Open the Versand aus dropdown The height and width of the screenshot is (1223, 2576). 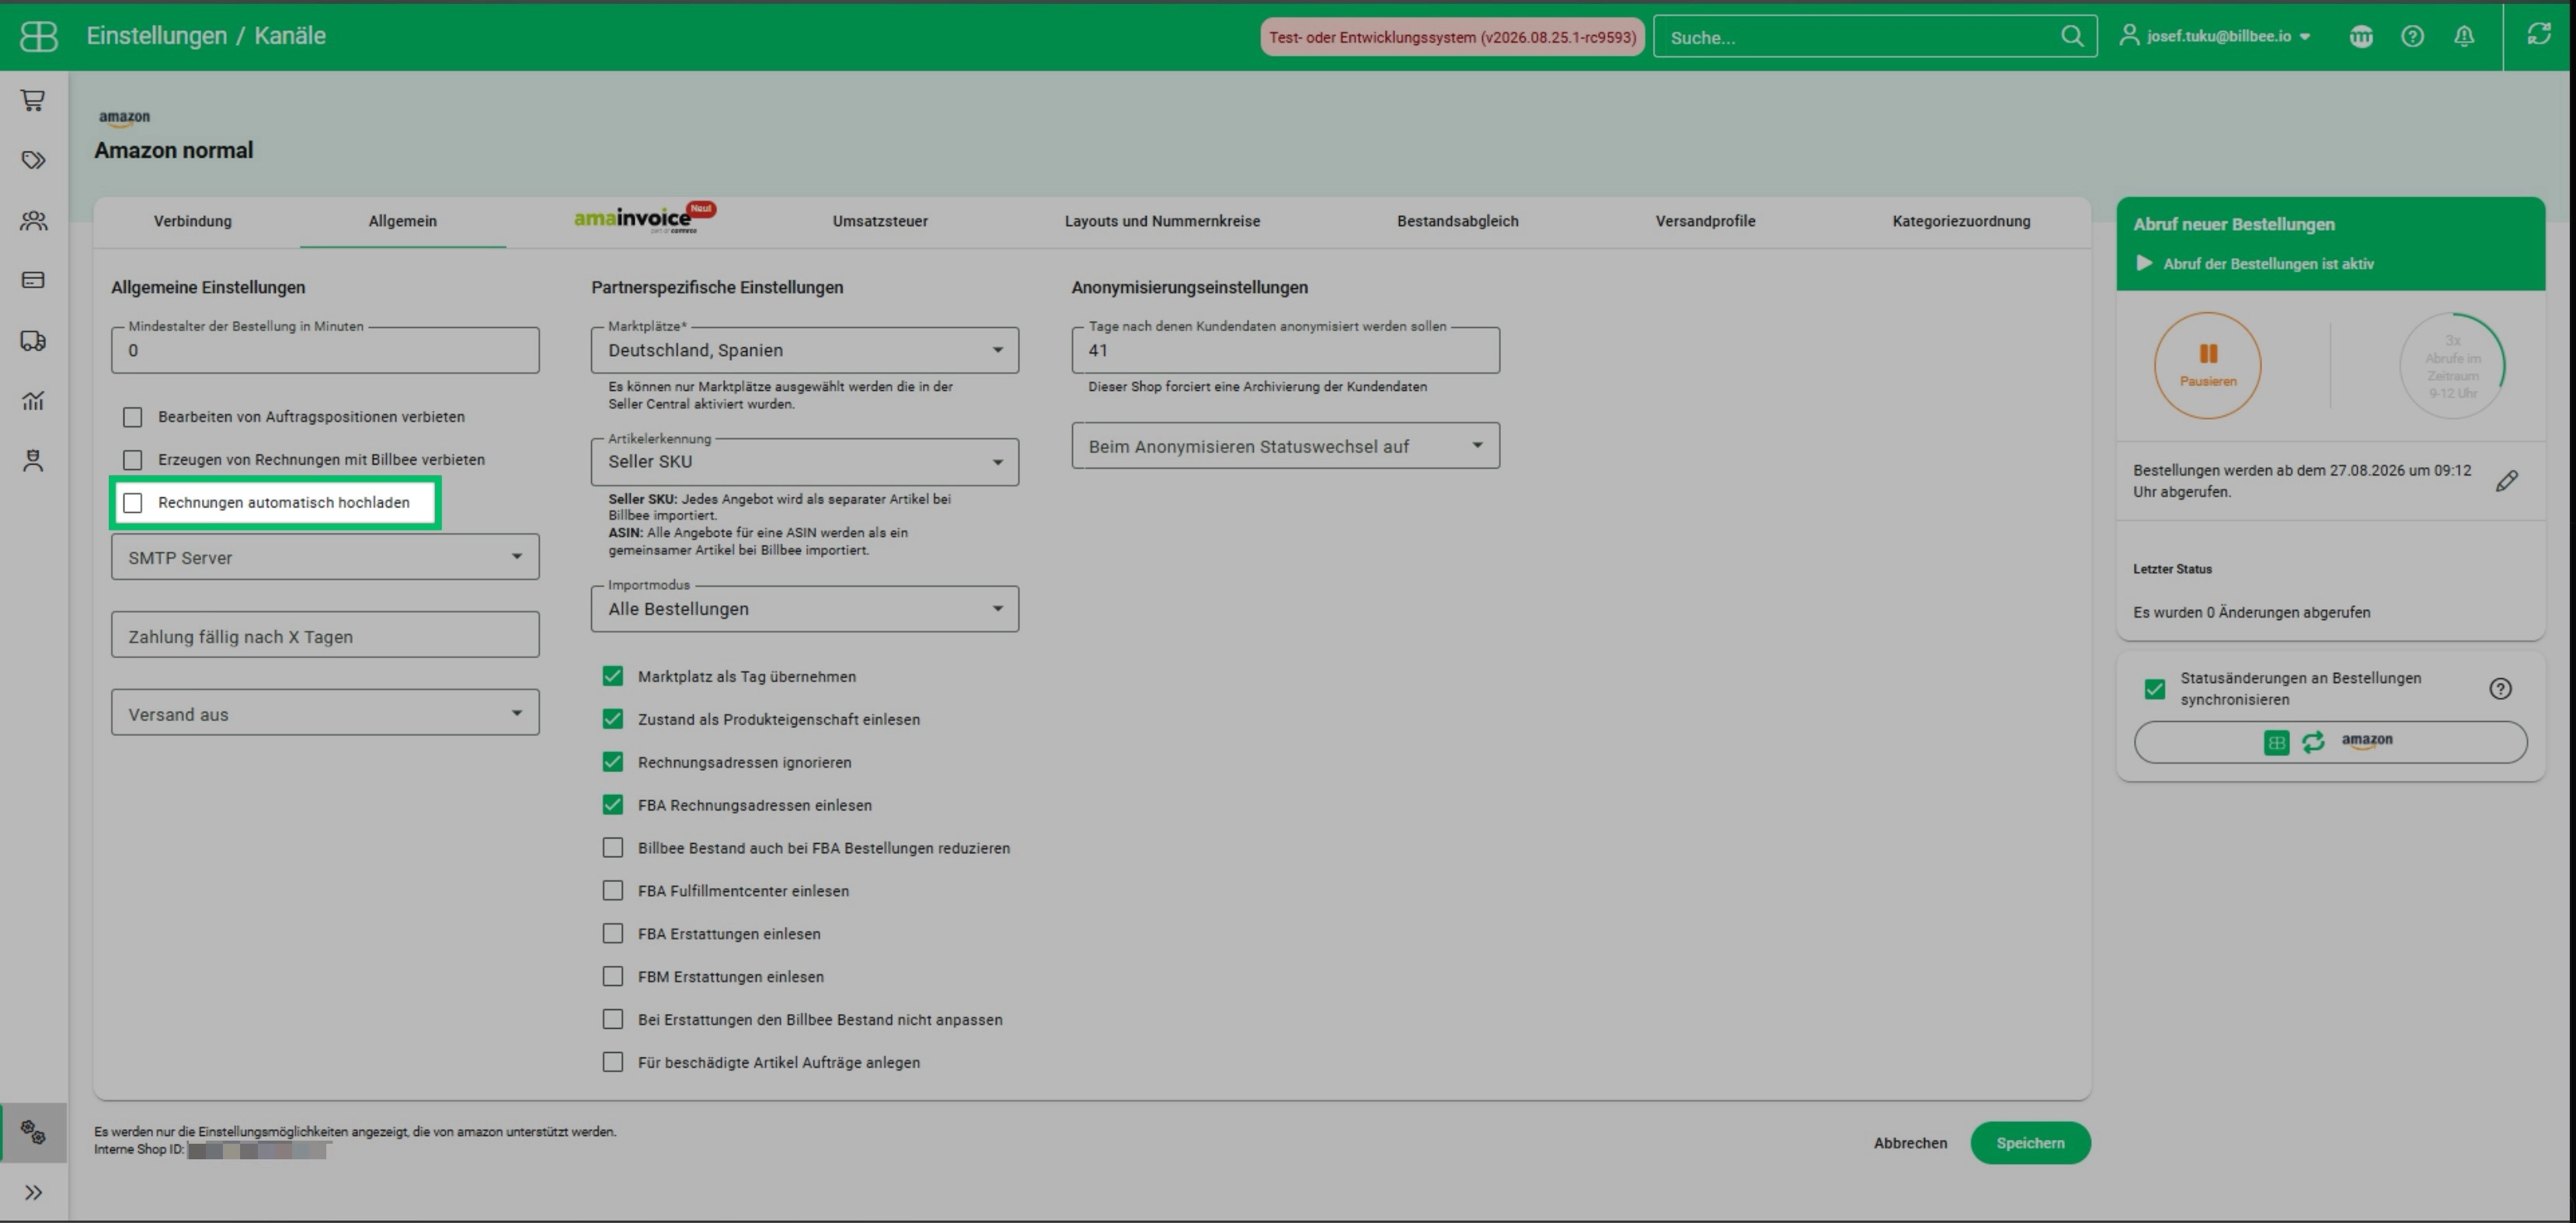pyautogui.click(x=325, y=713)
